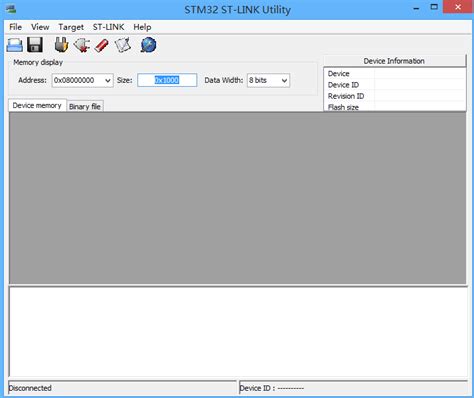Viewport: 474px width, 398px height.
Task: Connect to the target with plug icon
Action: 61,45
